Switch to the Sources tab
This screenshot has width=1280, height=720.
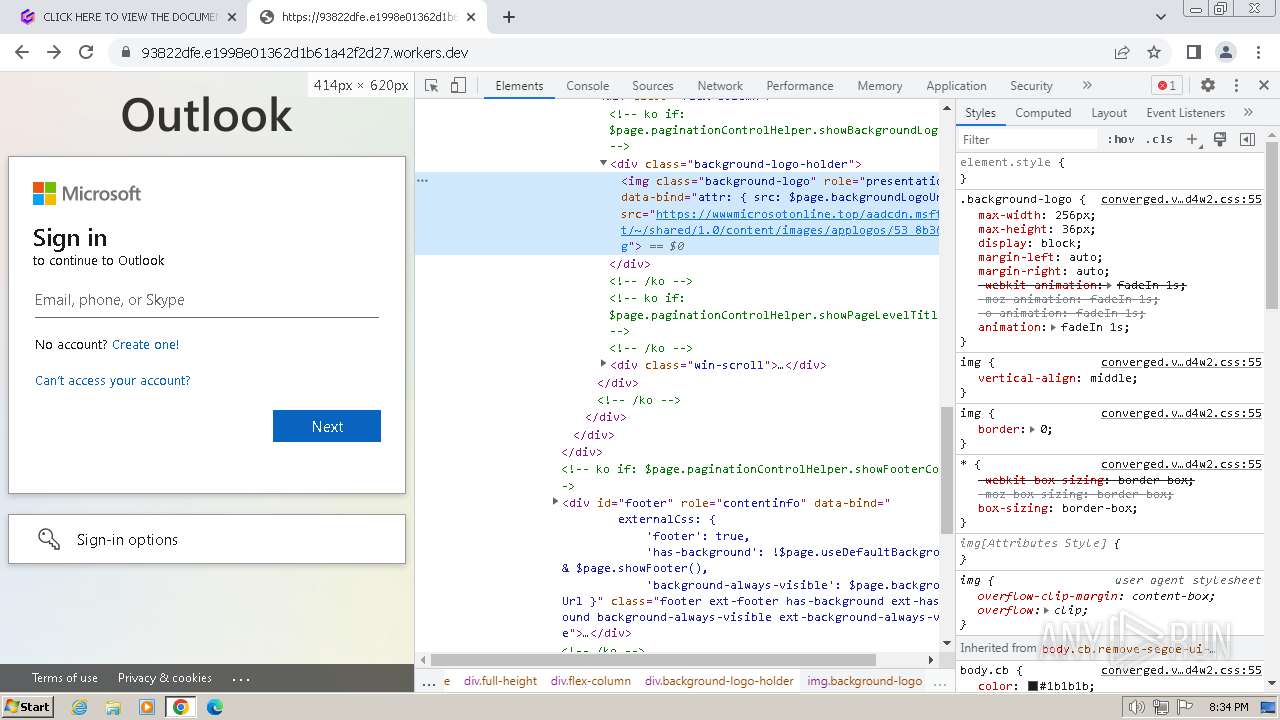click(x=652, y=86)
